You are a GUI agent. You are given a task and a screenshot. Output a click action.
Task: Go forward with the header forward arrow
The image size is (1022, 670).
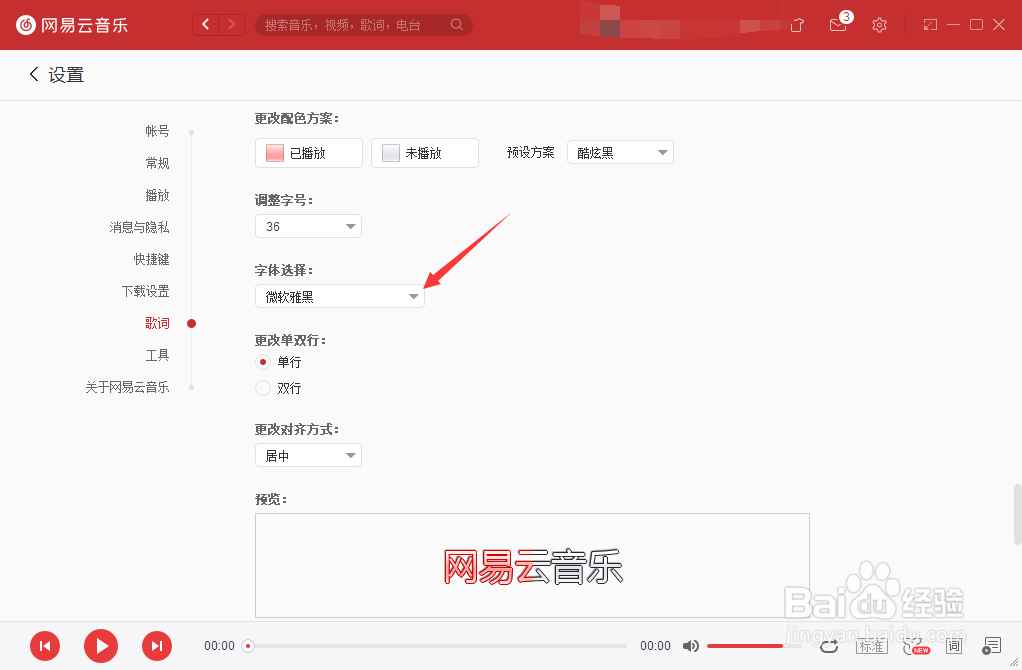click(x=231, y=25)
